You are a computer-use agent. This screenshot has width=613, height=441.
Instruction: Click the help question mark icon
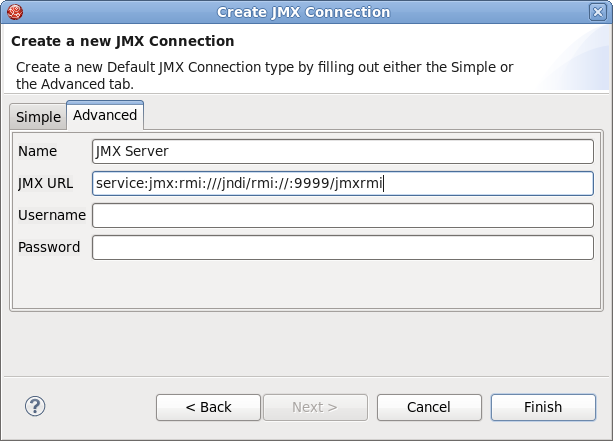pyautogui.click(x=35, y=407)
